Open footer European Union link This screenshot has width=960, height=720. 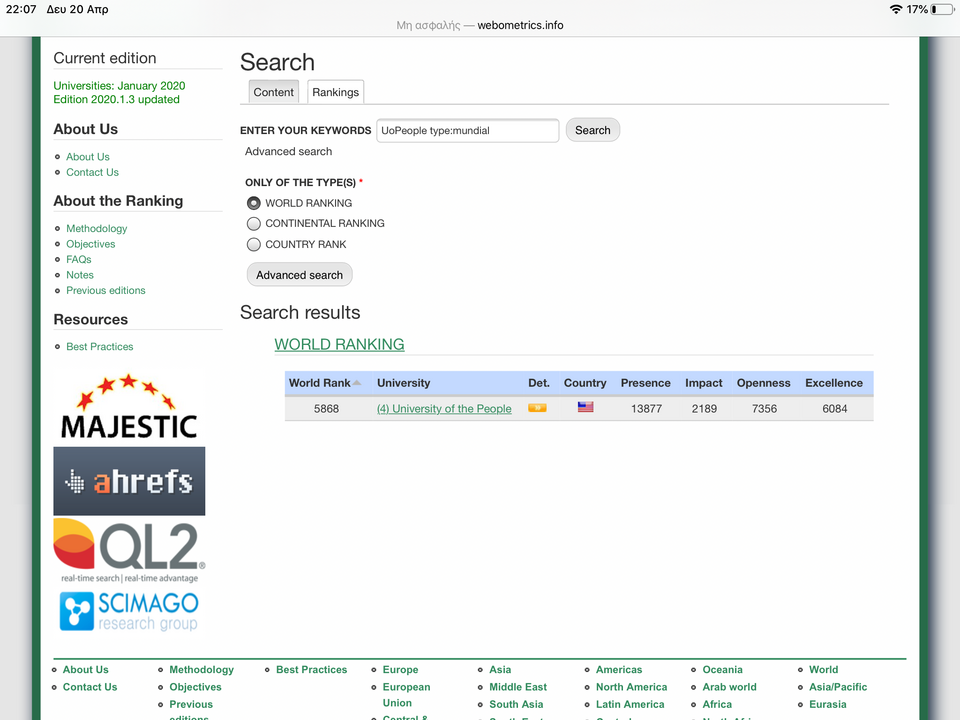[407, 695]
